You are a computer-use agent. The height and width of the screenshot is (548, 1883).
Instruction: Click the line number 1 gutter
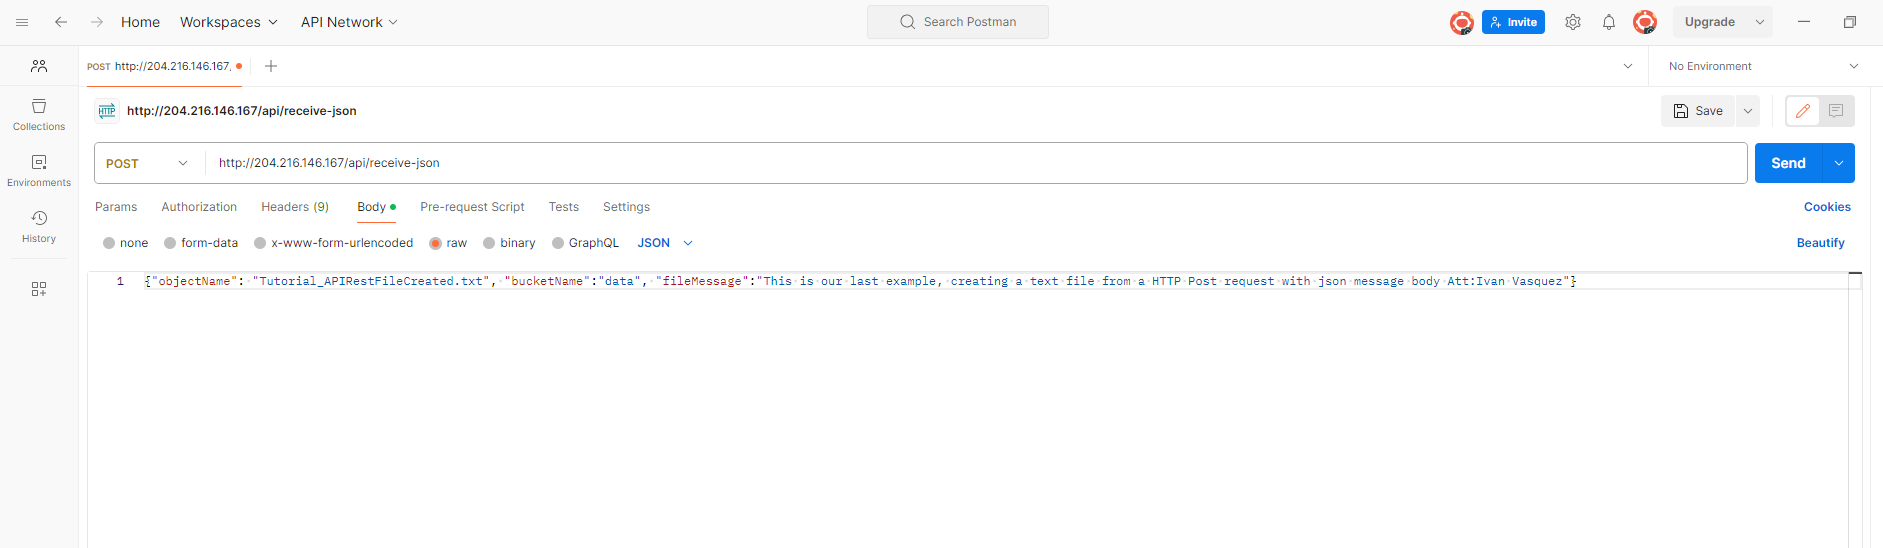tap(120, 281)
